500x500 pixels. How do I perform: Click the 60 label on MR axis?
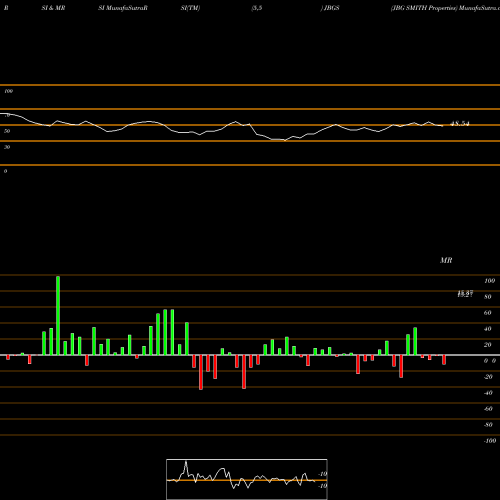(488, 313)
